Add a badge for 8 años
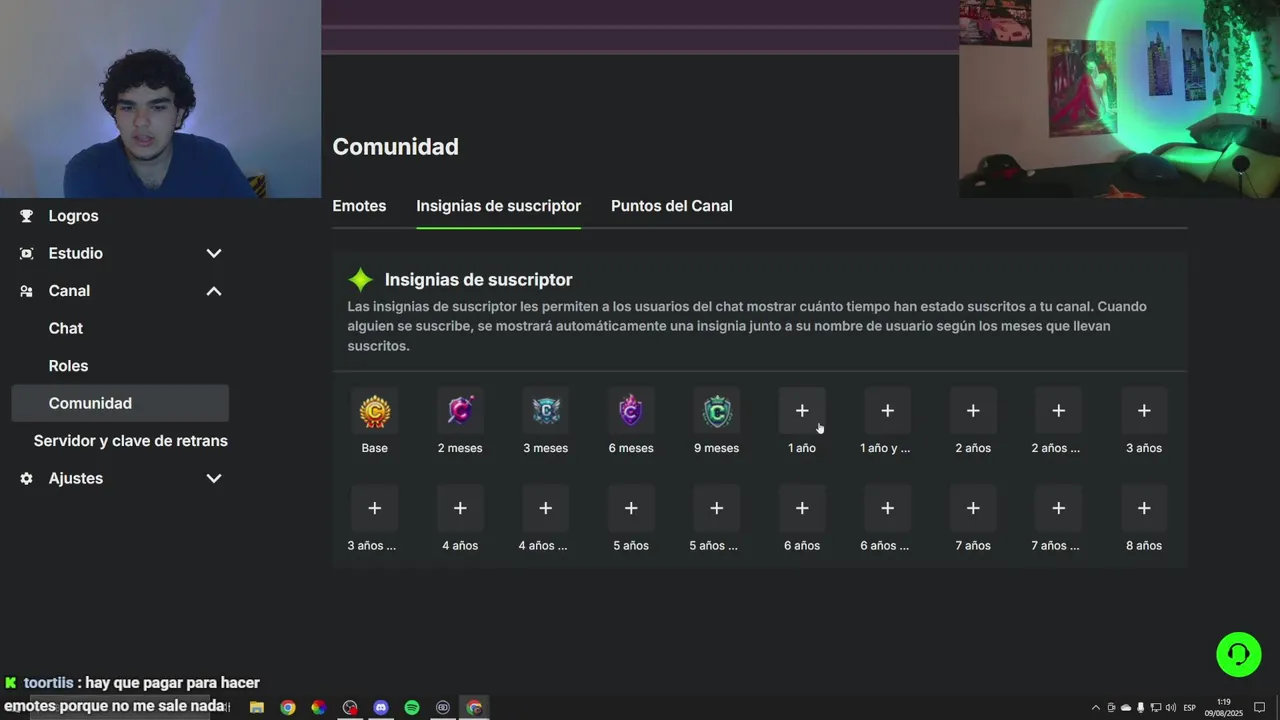The height and width of the screenshot is (720, 1280). (x=1144, y=508)
